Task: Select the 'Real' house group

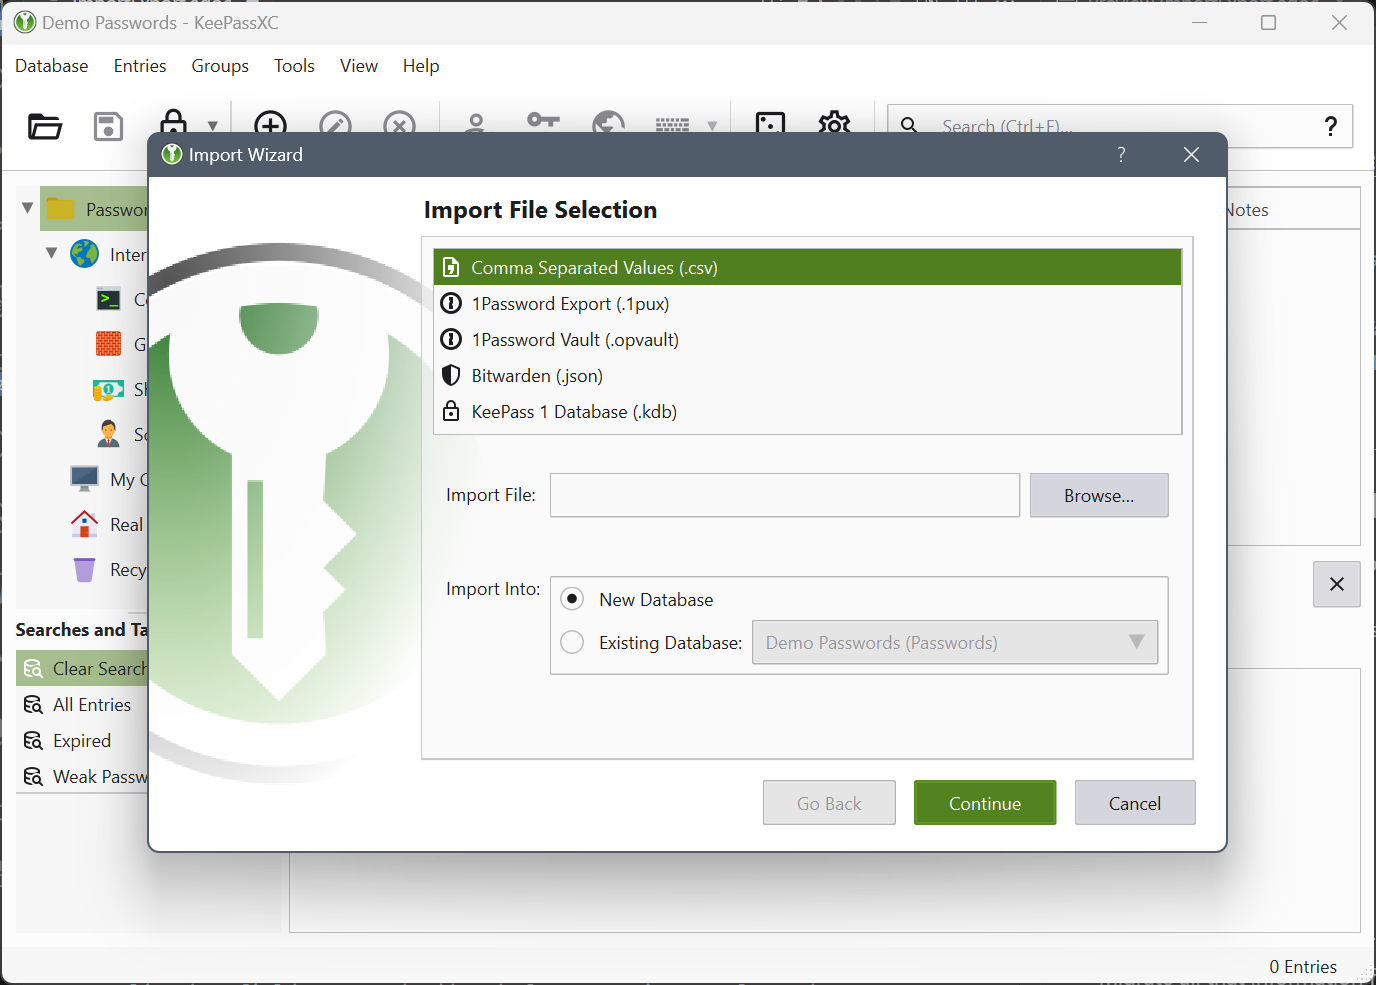Action: pos(108,524)
